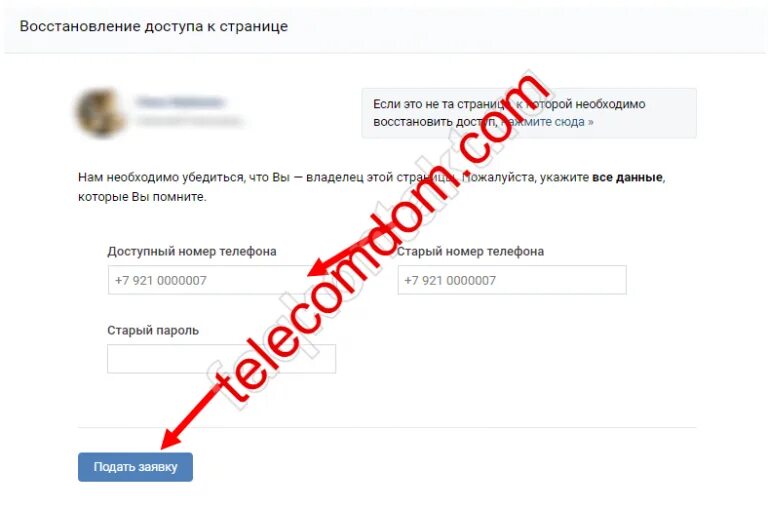768x511 pixels.
Task: Click the Если это не та страница notice box
Action: pyautogui.click(x=529, y=113)
